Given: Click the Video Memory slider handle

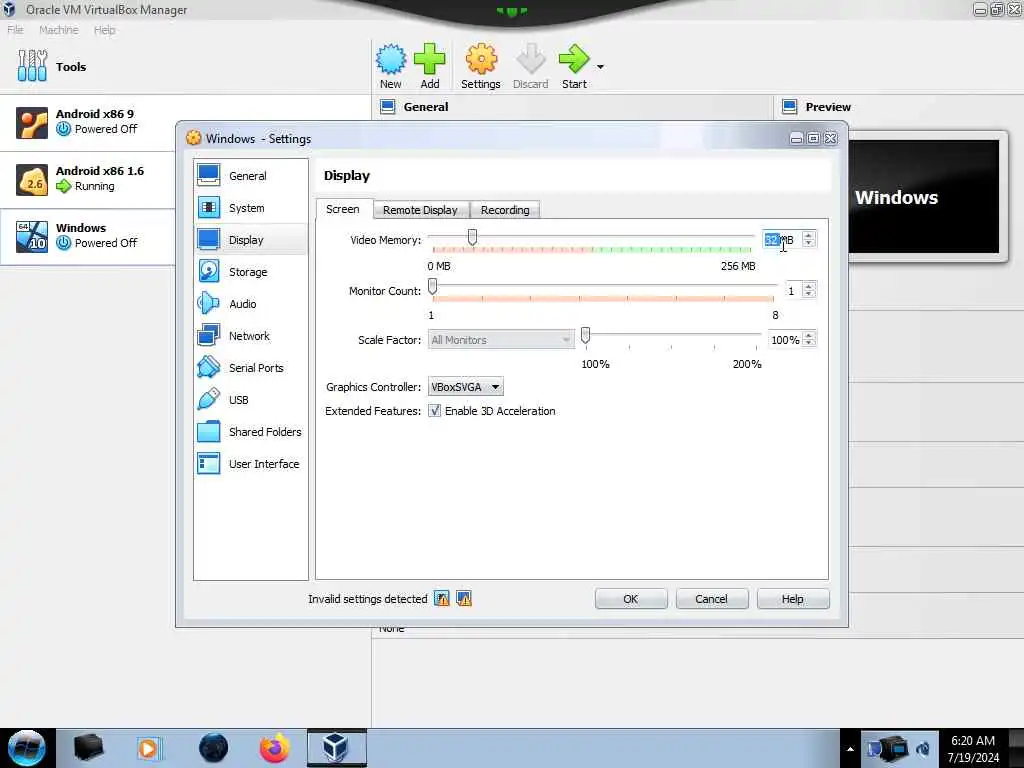Looking at the screenshot, I should click(x=472, y=237).
